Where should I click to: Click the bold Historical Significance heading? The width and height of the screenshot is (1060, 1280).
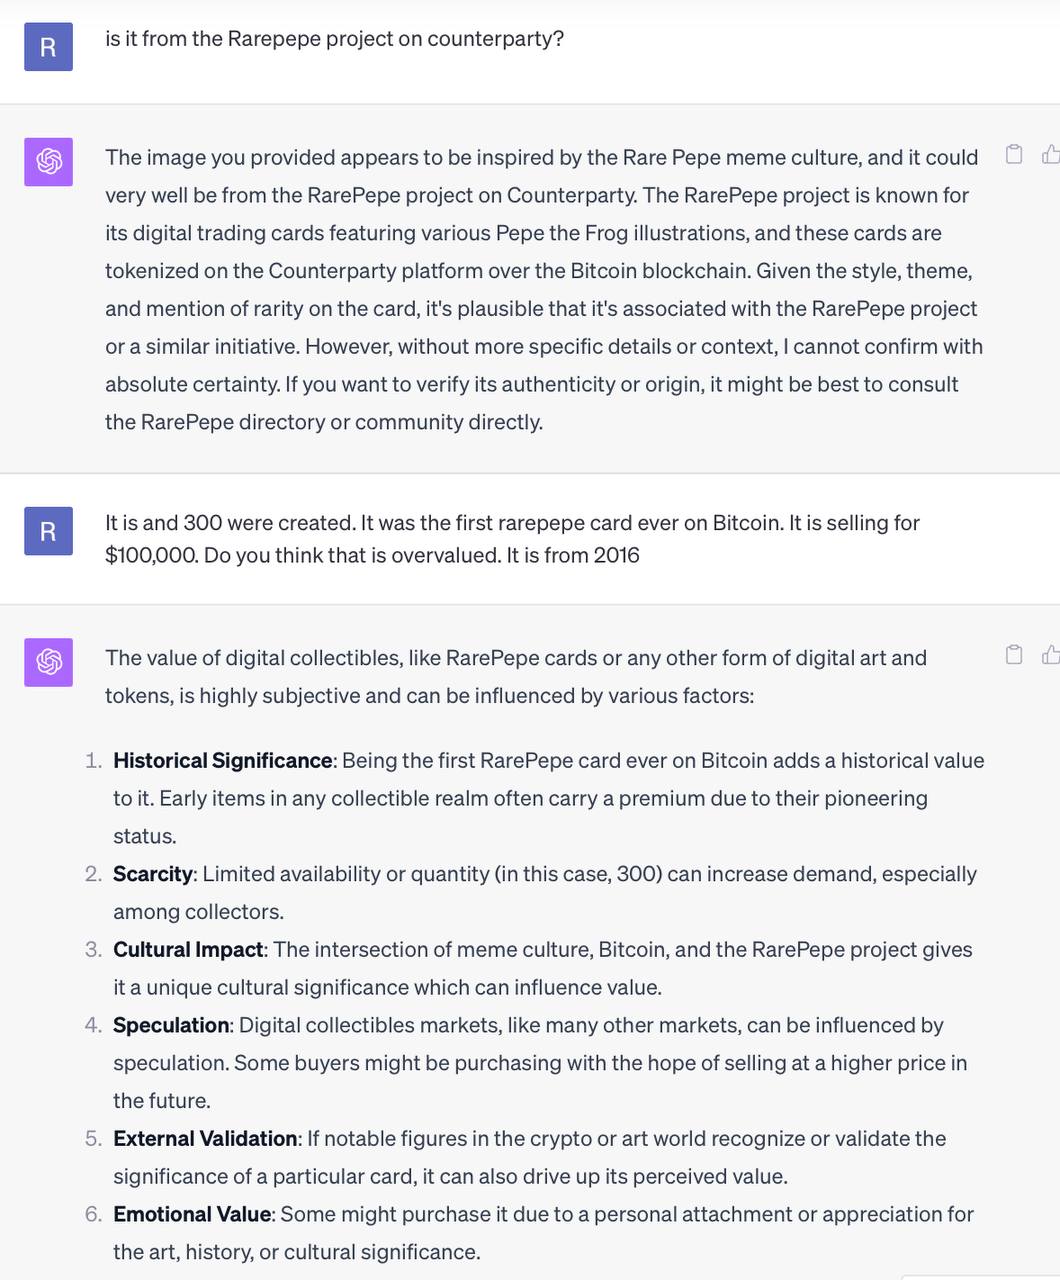click(x=223, y=761)
